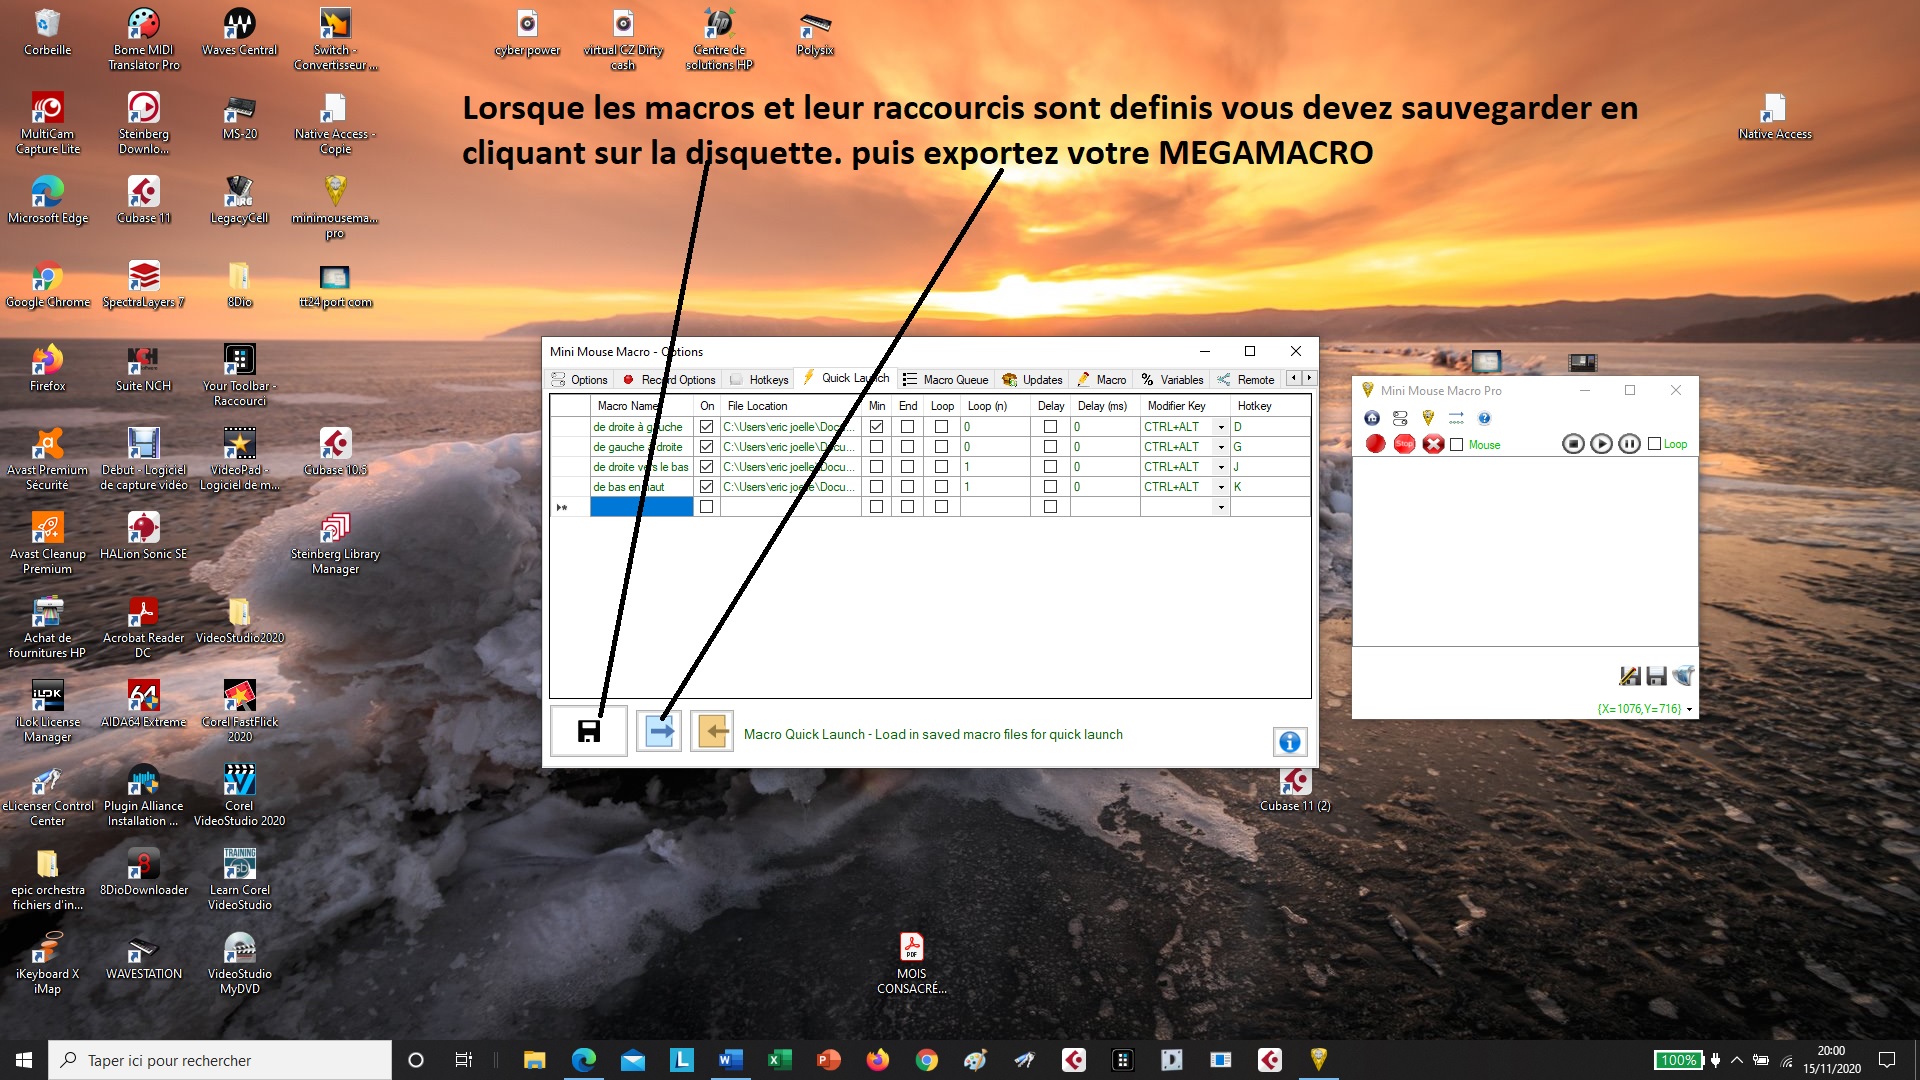Stop the macro with the Stop sign icon
This screenshot has width=1920, height=1080.
(1404, 443)
